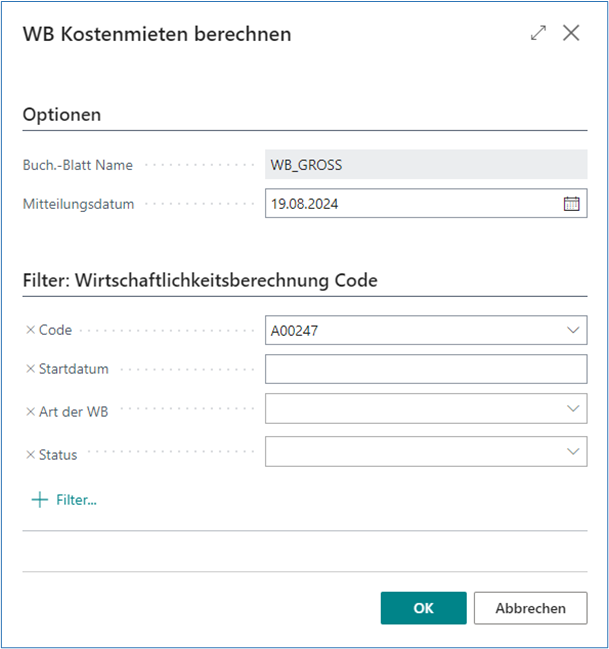609x649 pixels.
Task: Click the Code field containing A00247
Action: pos(410,330)
